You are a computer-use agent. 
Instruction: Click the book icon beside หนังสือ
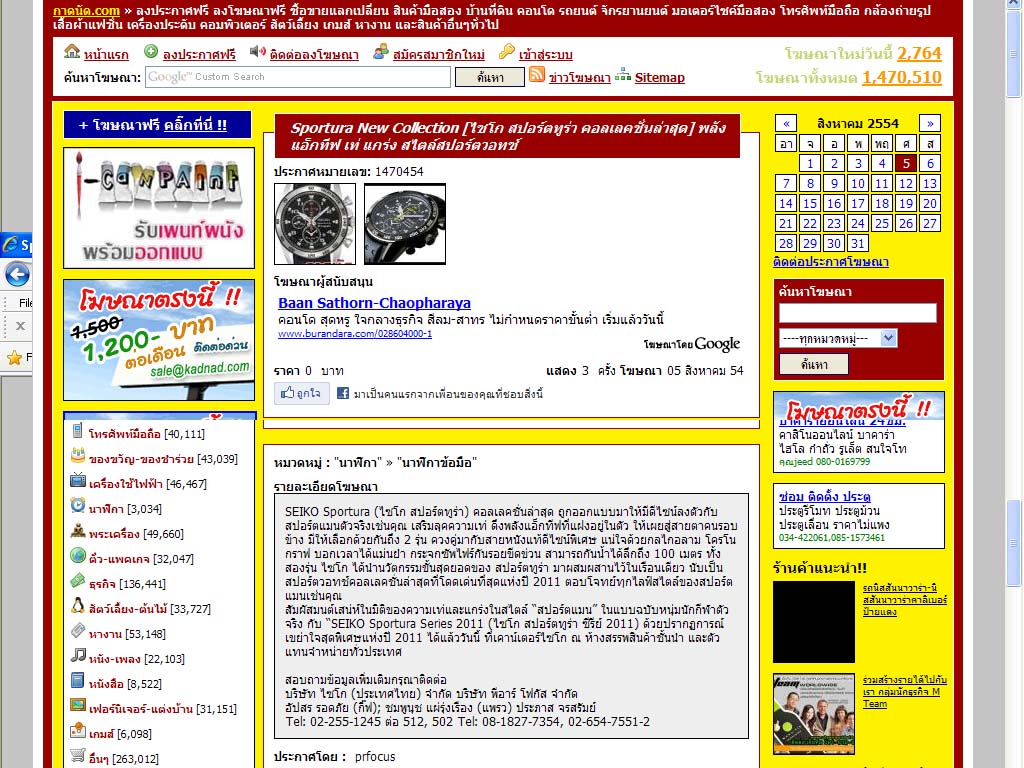coord(78,680)
